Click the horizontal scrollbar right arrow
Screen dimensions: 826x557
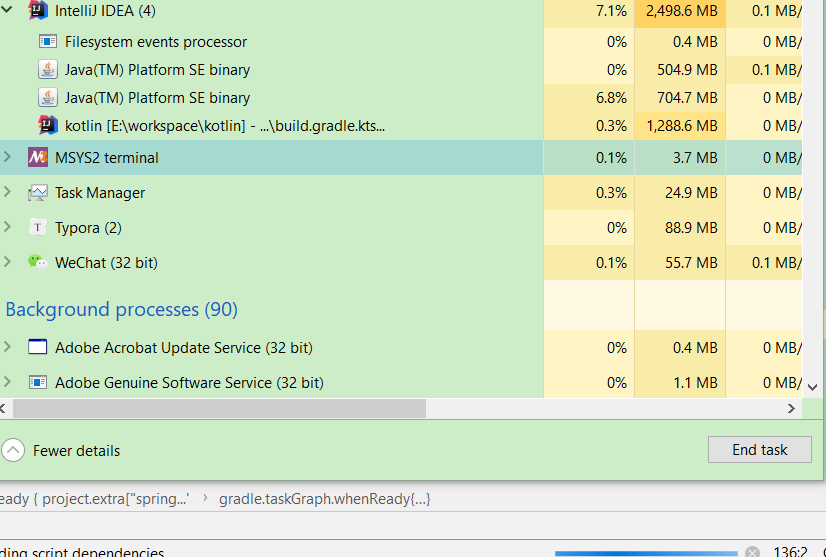791,408
